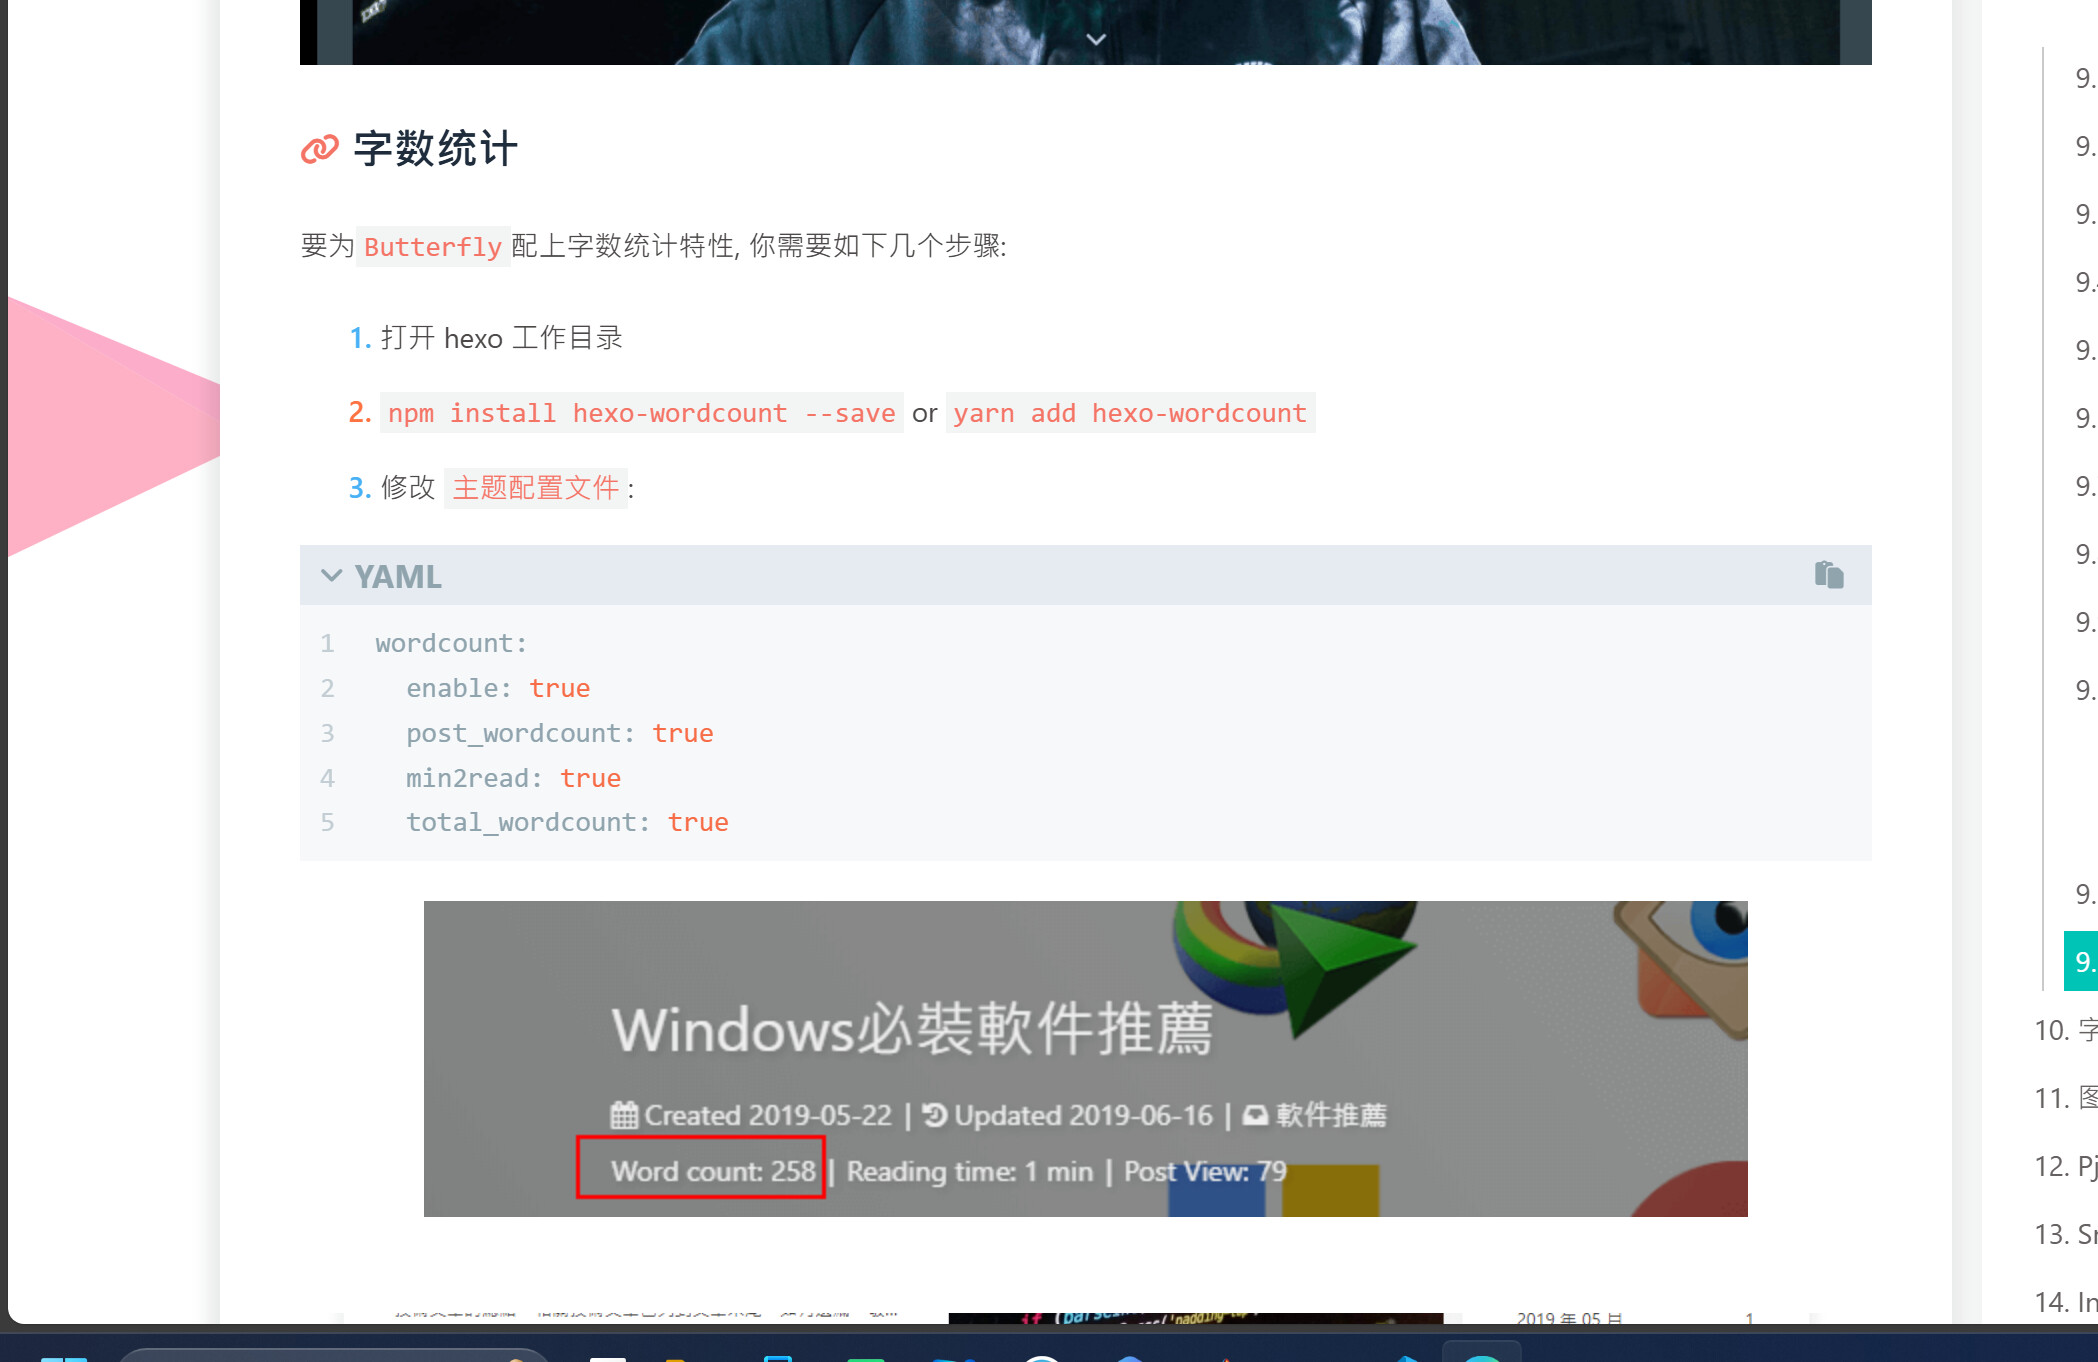
Task: Select the 'npm install hexo-wordcount --save' command
Action: tap(641, 413)
